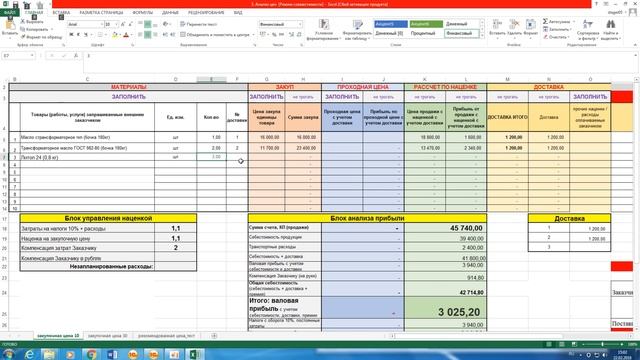The height and width of the screenshot is (360, 640).
Task: Click the Save icon in Quick Access toolbar
Action: tap(16, 4)
